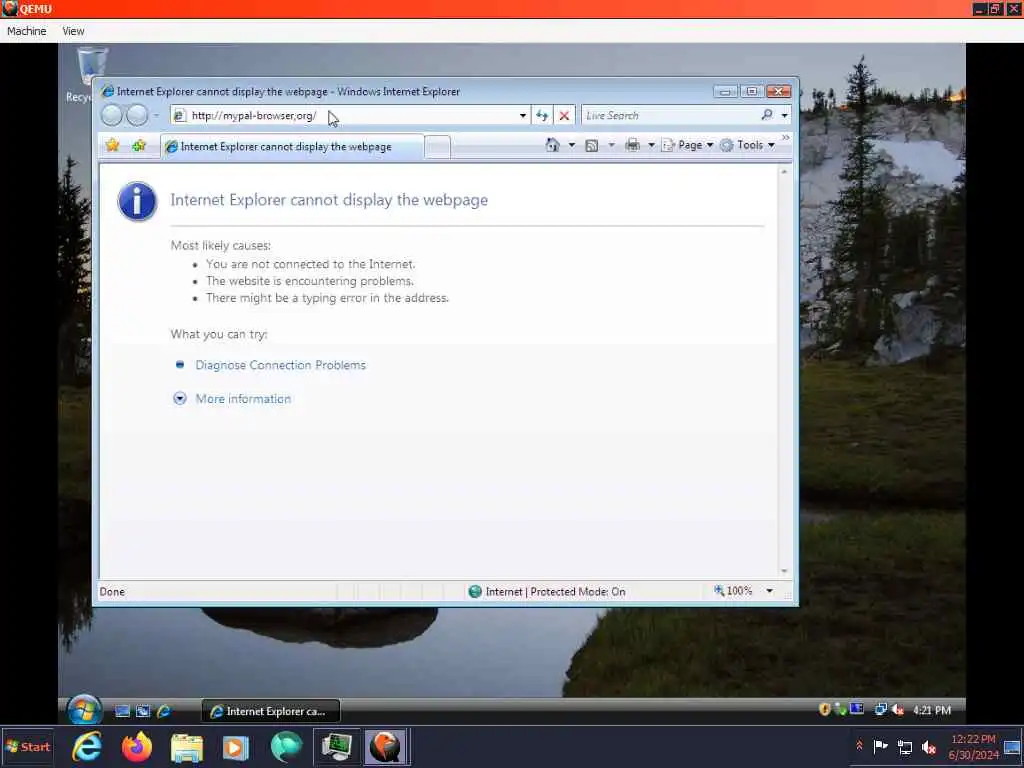Screen dimensions: 1024x768
Task: Open the Favorites Center star icon
Action: pyautogui.click(x=112, y=145)
